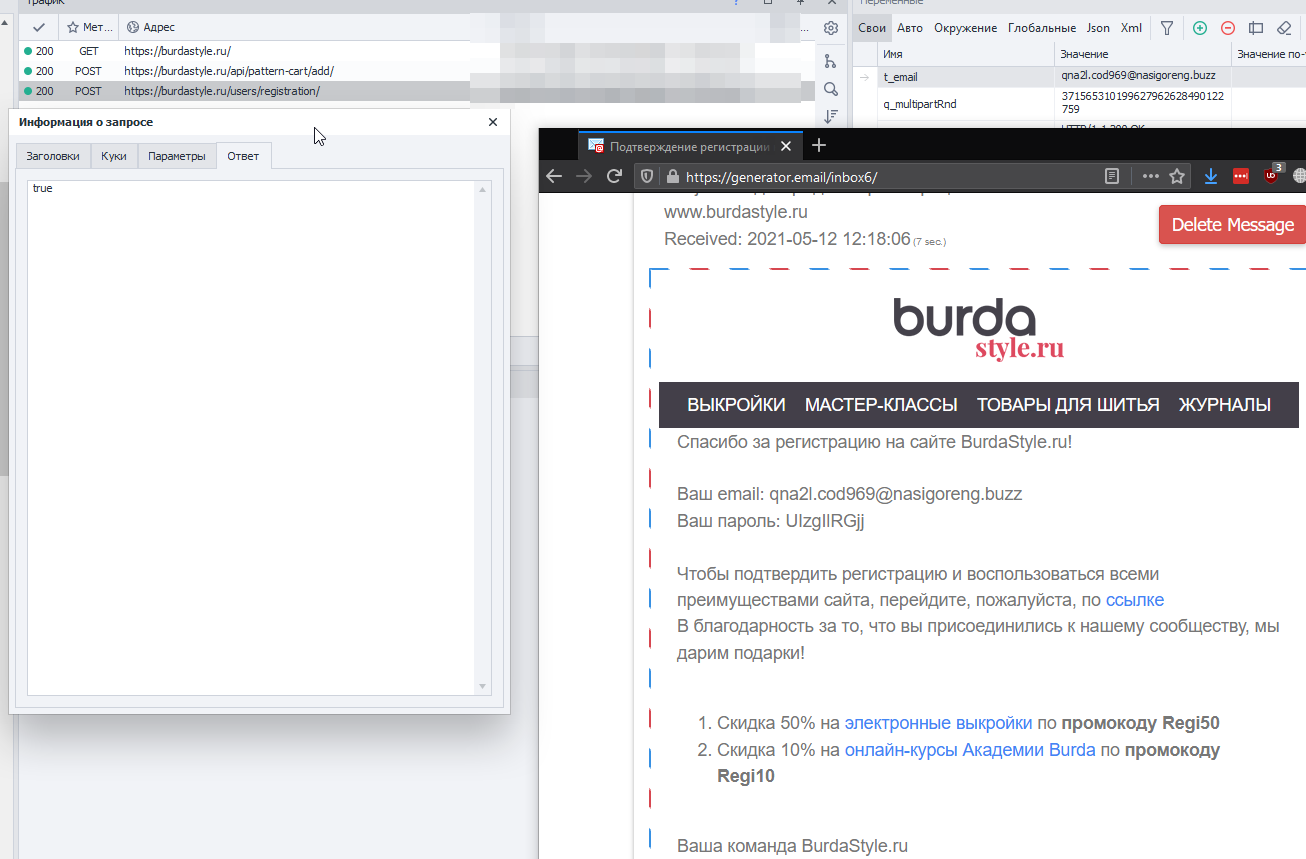Close the registration confirmation browser tab
This screenshot has height=859, width=1306.
[786, 147]
